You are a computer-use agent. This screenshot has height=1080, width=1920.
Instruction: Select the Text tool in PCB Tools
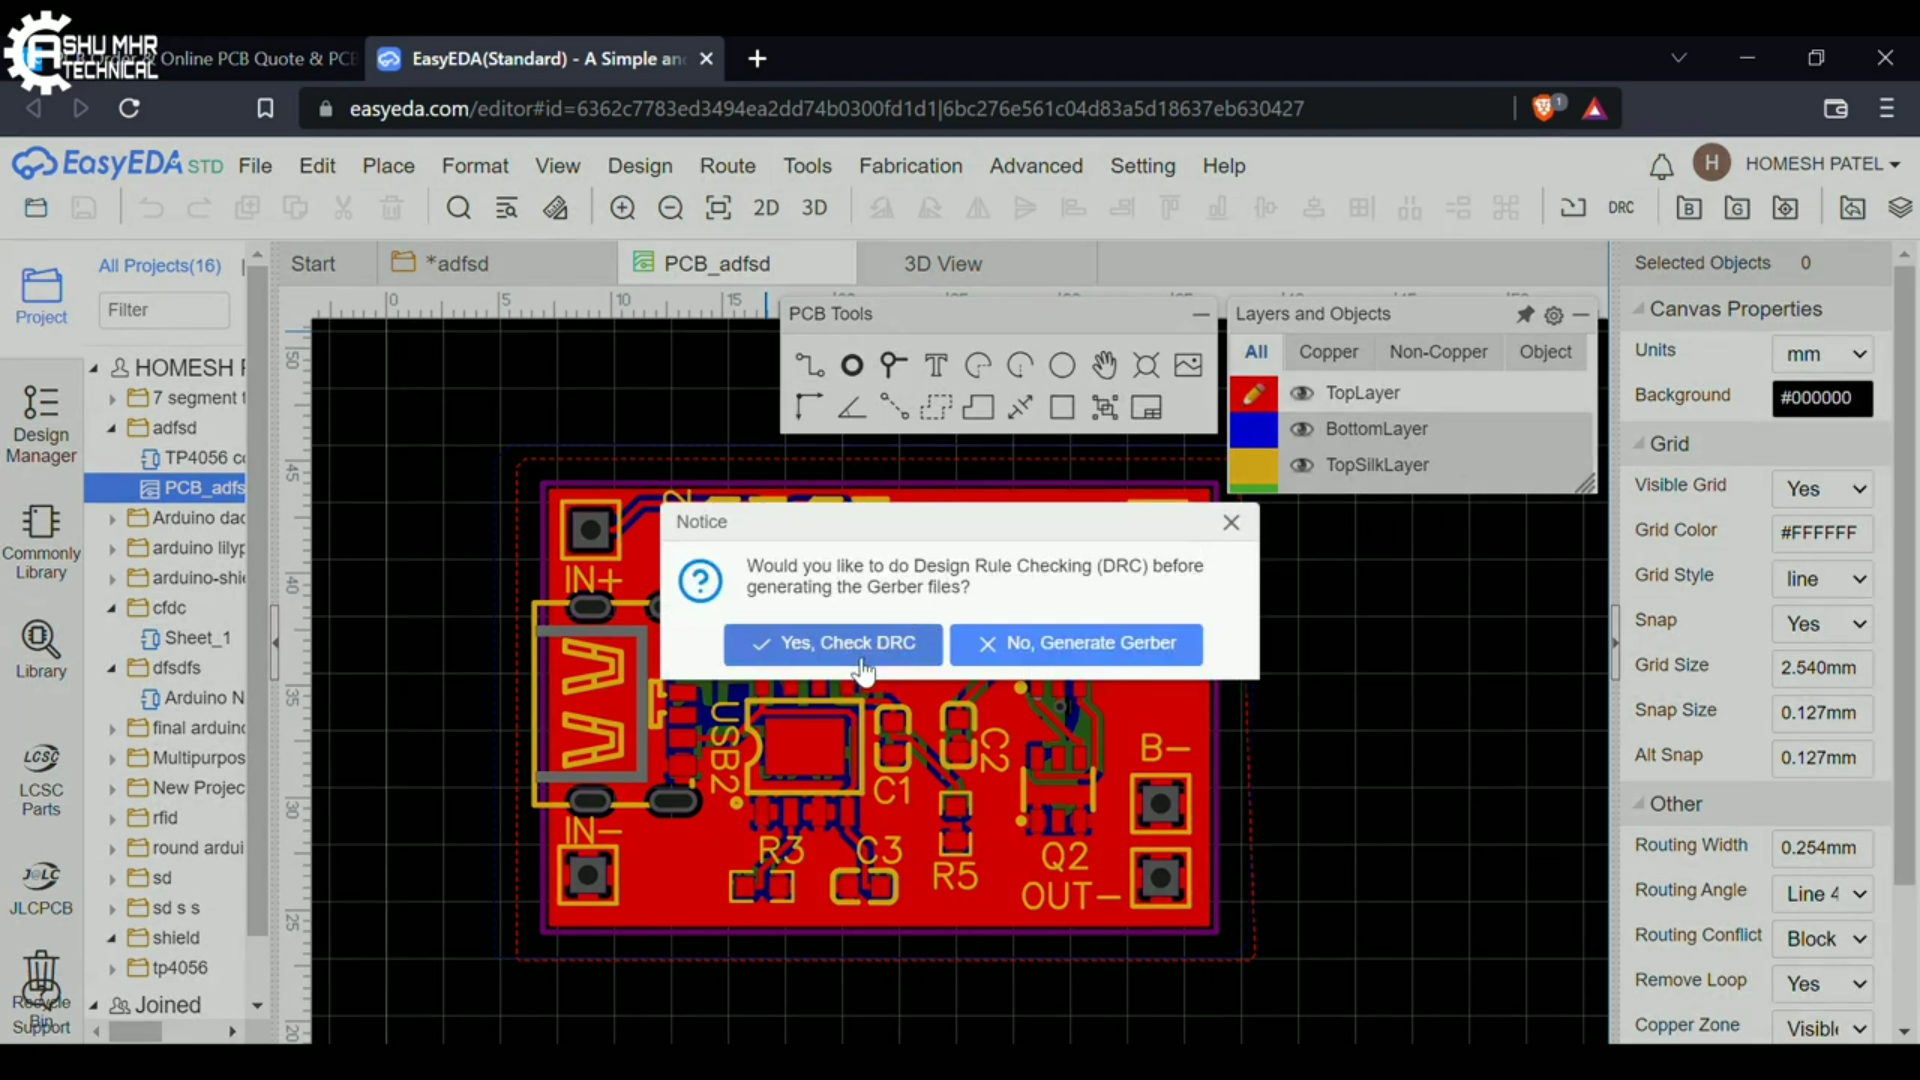(936, 366)
